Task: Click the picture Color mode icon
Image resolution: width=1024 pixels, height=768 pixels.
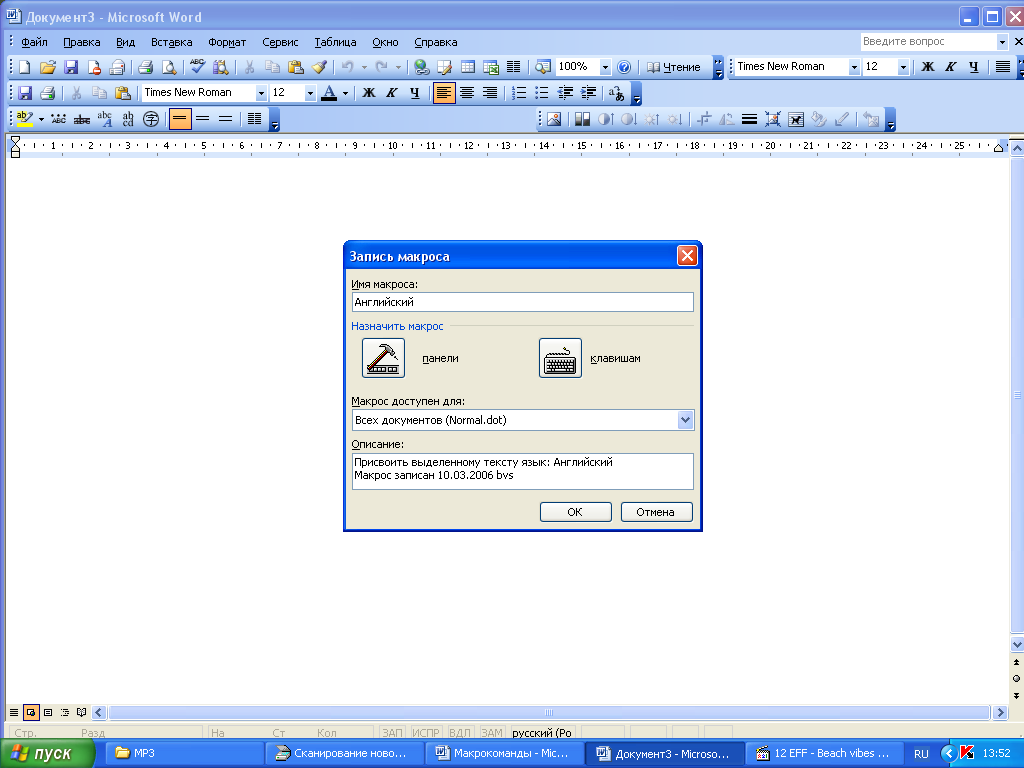Action: [x=582, y=120]
